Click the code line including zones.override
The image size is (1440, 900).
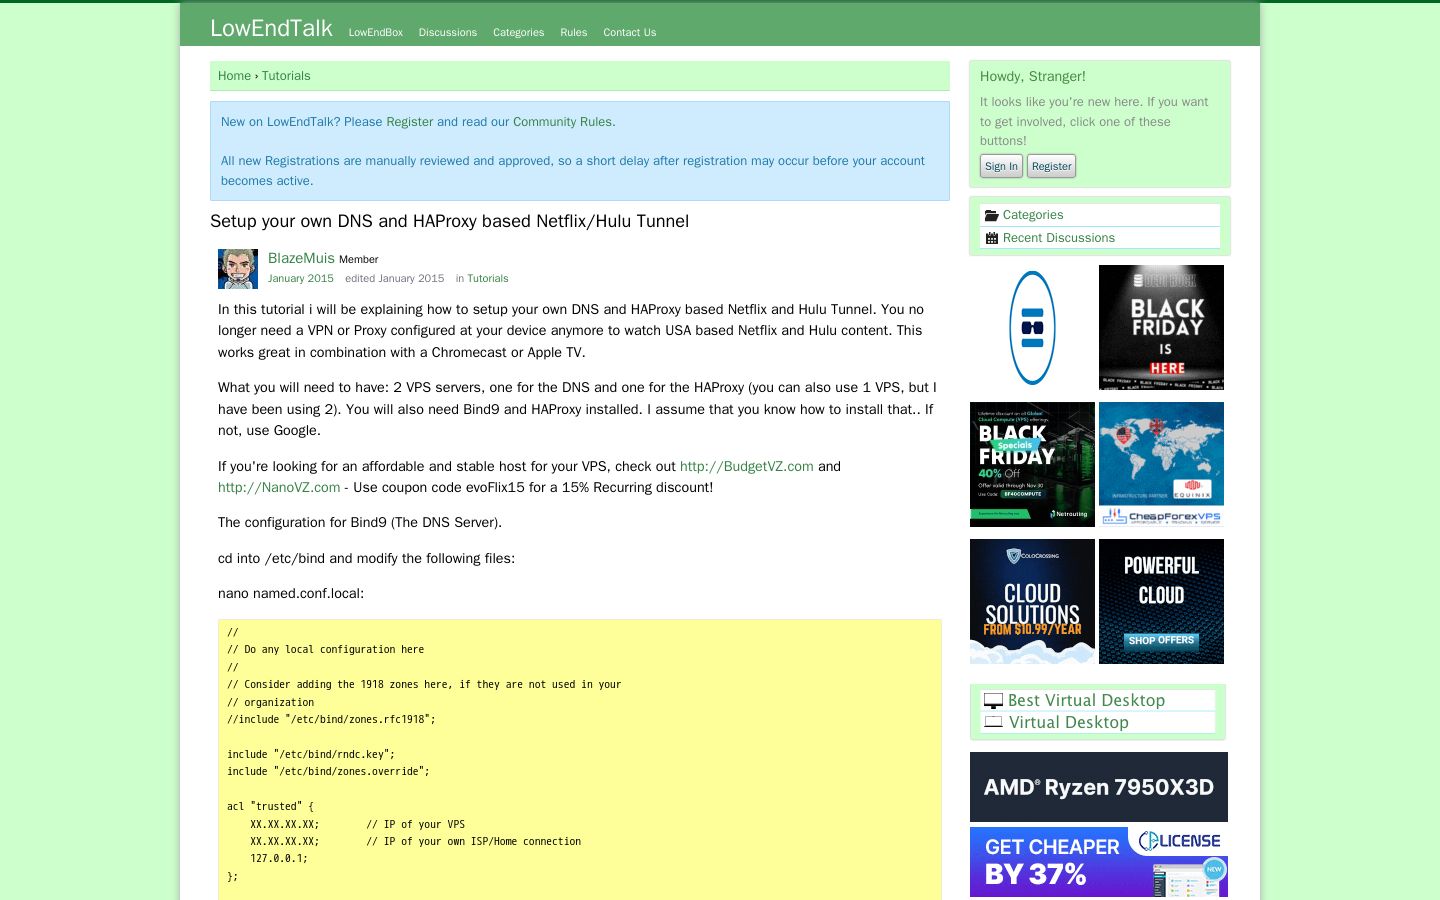pos(328,772)
